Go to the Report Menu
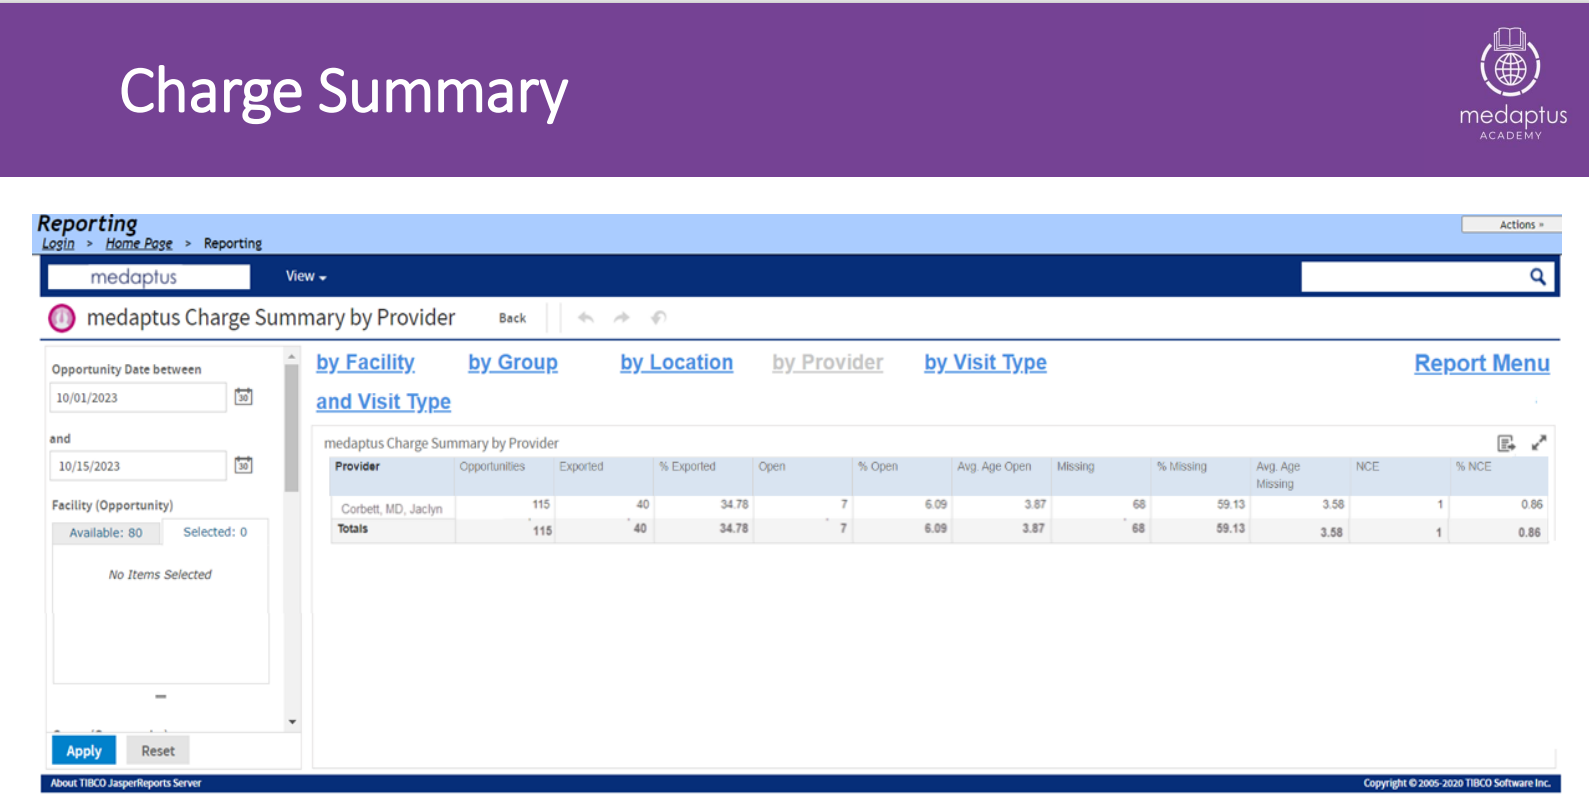The image size is (1589, 803). (1482, 364)
